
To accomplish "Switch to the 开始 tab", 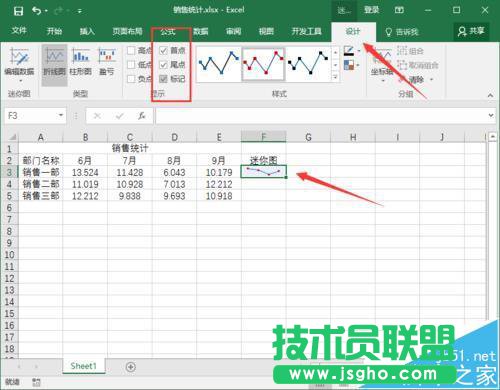I will coord(54,31).
